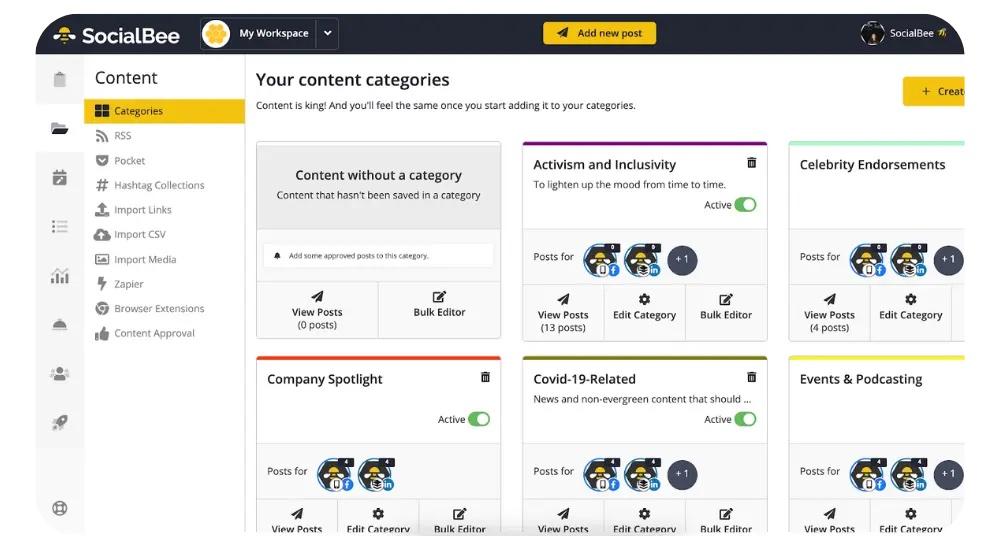
Task: Click the Add new post button
Action: tap(599, 34)
